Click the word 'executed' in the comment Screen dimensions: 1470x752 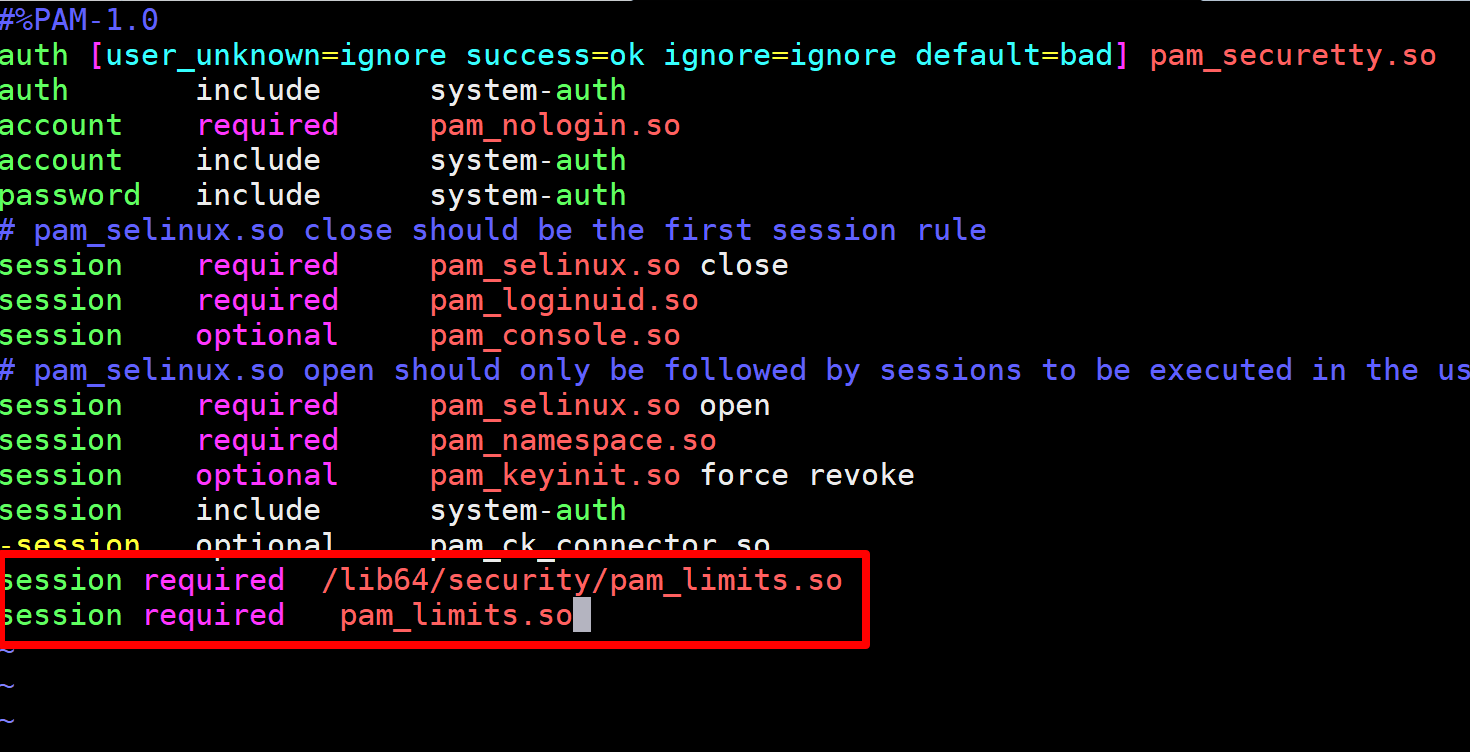tap(1220, 370)
